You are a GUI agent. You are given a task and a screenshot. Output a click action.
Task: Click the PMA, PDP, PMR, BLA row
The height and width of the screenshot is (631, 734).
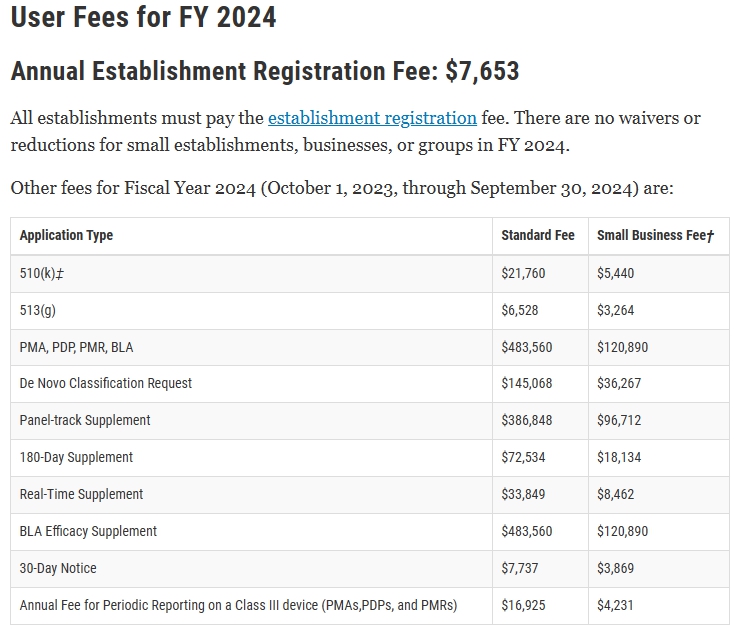pyautogui.click(x=370, y=347)
